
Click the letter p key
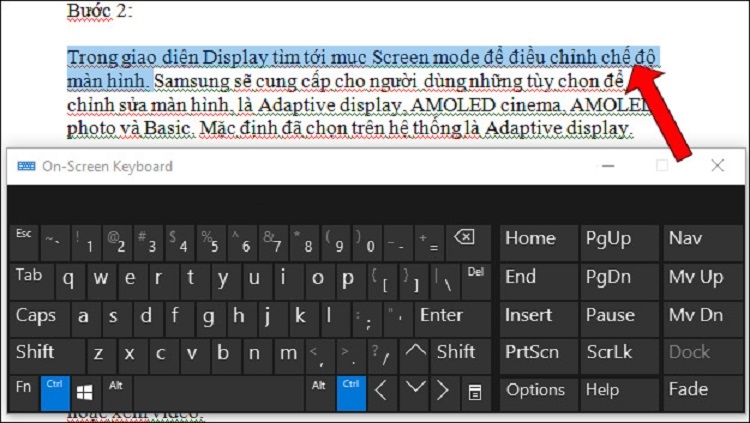tap(351, 281)
